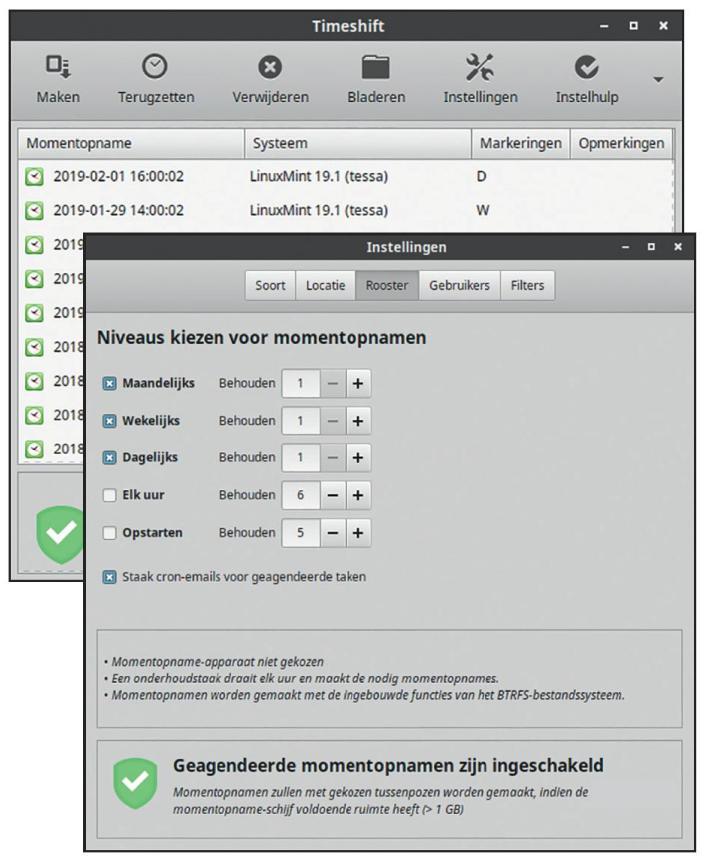Click the green shield status icon in Timeshift window
Image resolution: width=704 pixels, height=863 pixels.
click(x=59, y=534)
